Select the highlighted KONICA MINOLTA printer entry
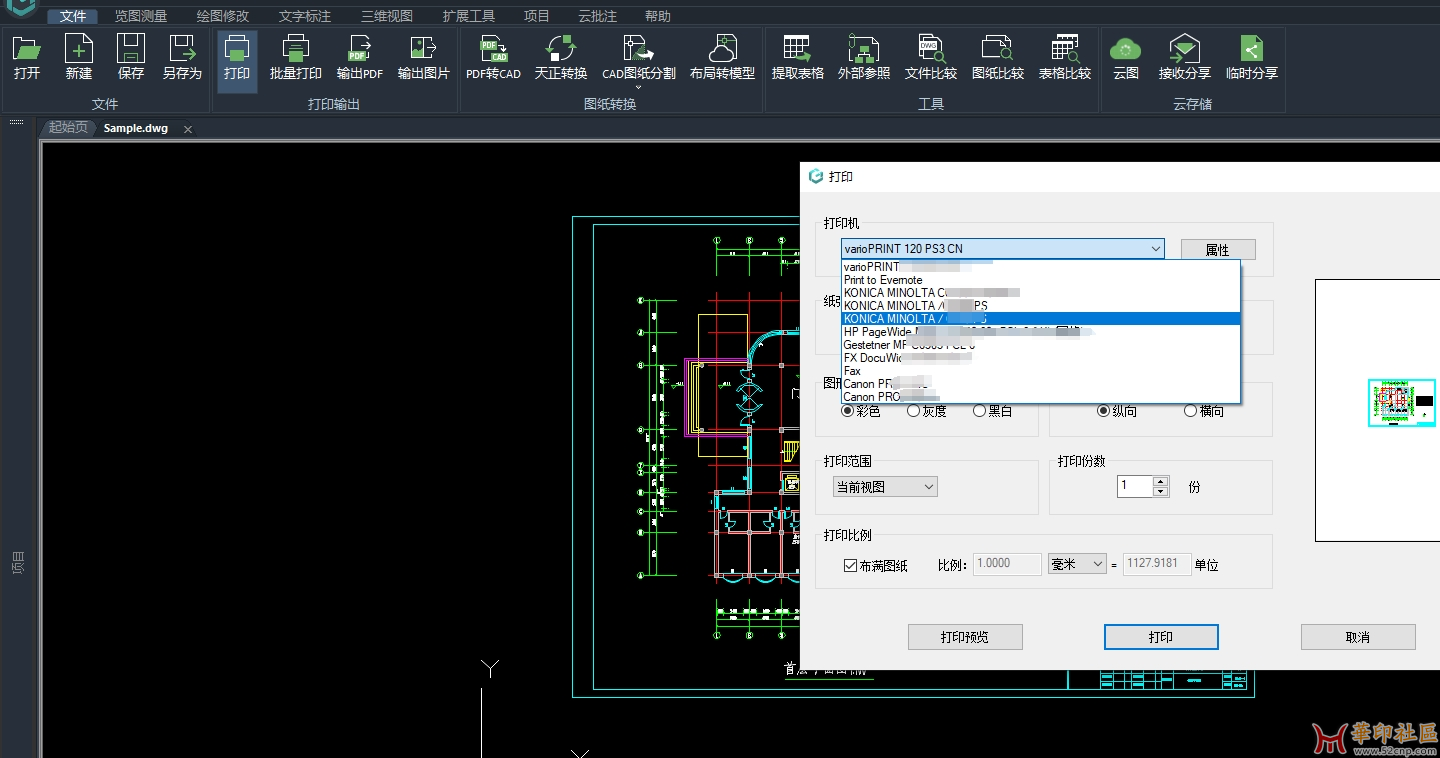The width and height of the screenshot is (1440, 758). (x=1040, y=319)
